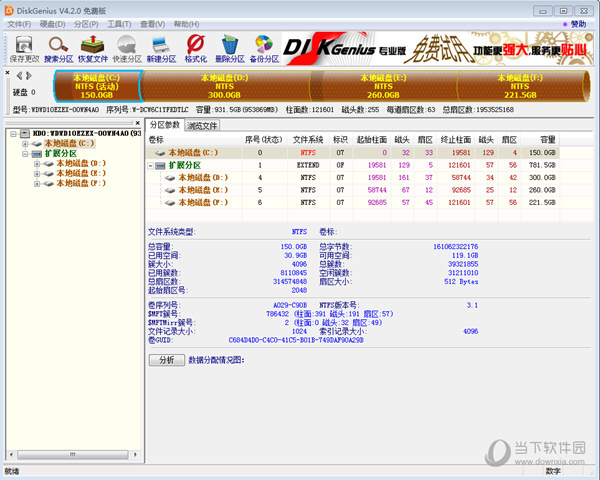Open the 备份分区 backup partition tool

coord(264,49)
